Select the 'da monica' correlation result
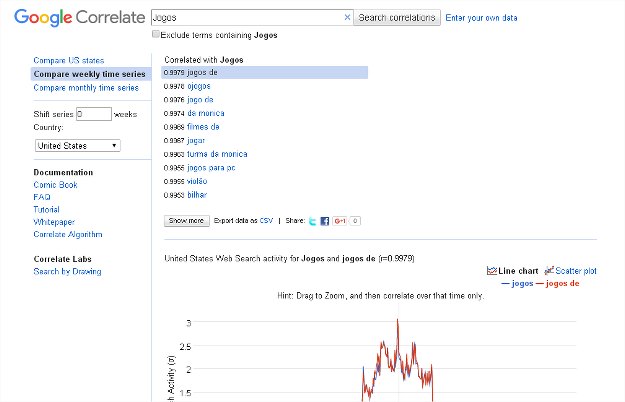625x402 pixels. [206, 113]
